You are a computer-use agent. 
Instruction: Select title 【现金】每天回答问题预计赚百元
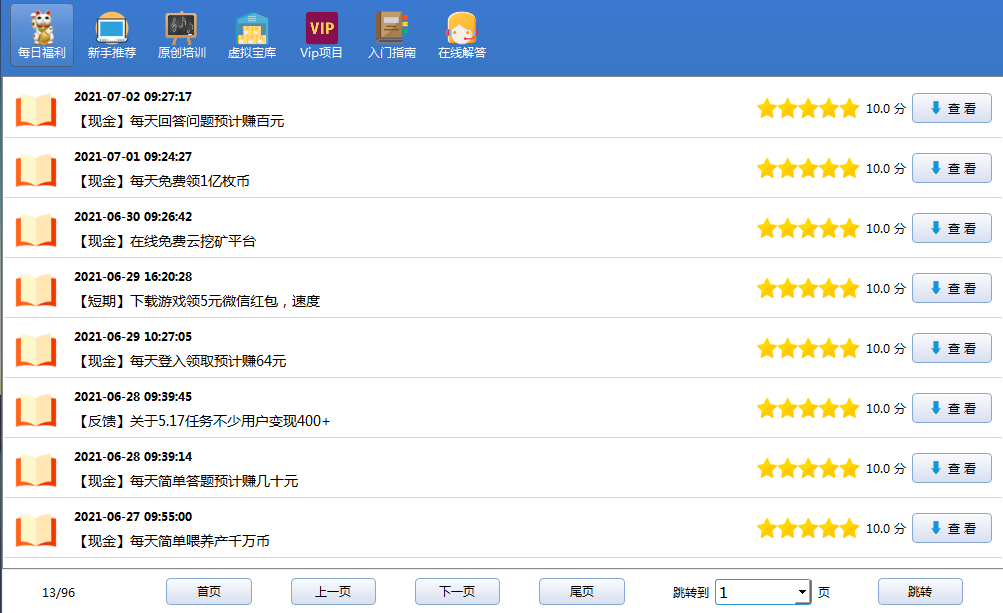tap(180, 121)
